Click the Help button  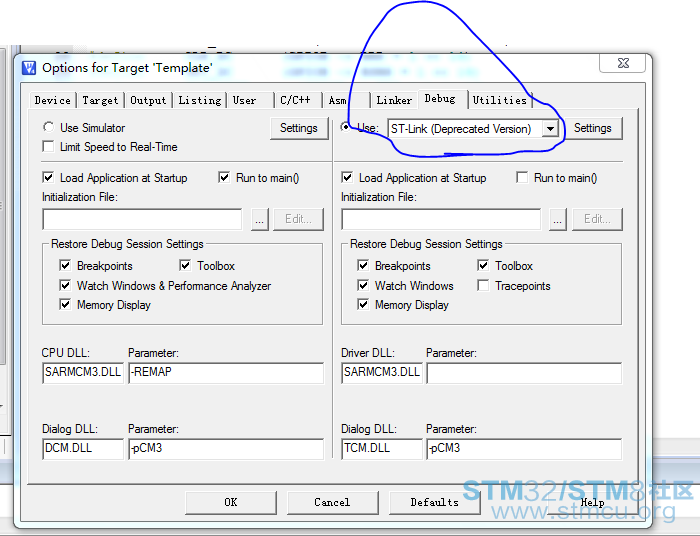point(592,503)
